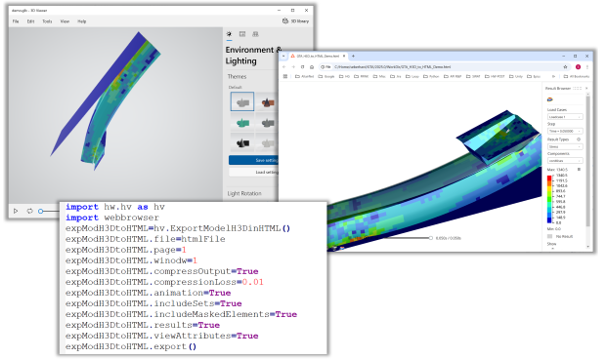Play the 3D Viewer animation

point(16,211)
